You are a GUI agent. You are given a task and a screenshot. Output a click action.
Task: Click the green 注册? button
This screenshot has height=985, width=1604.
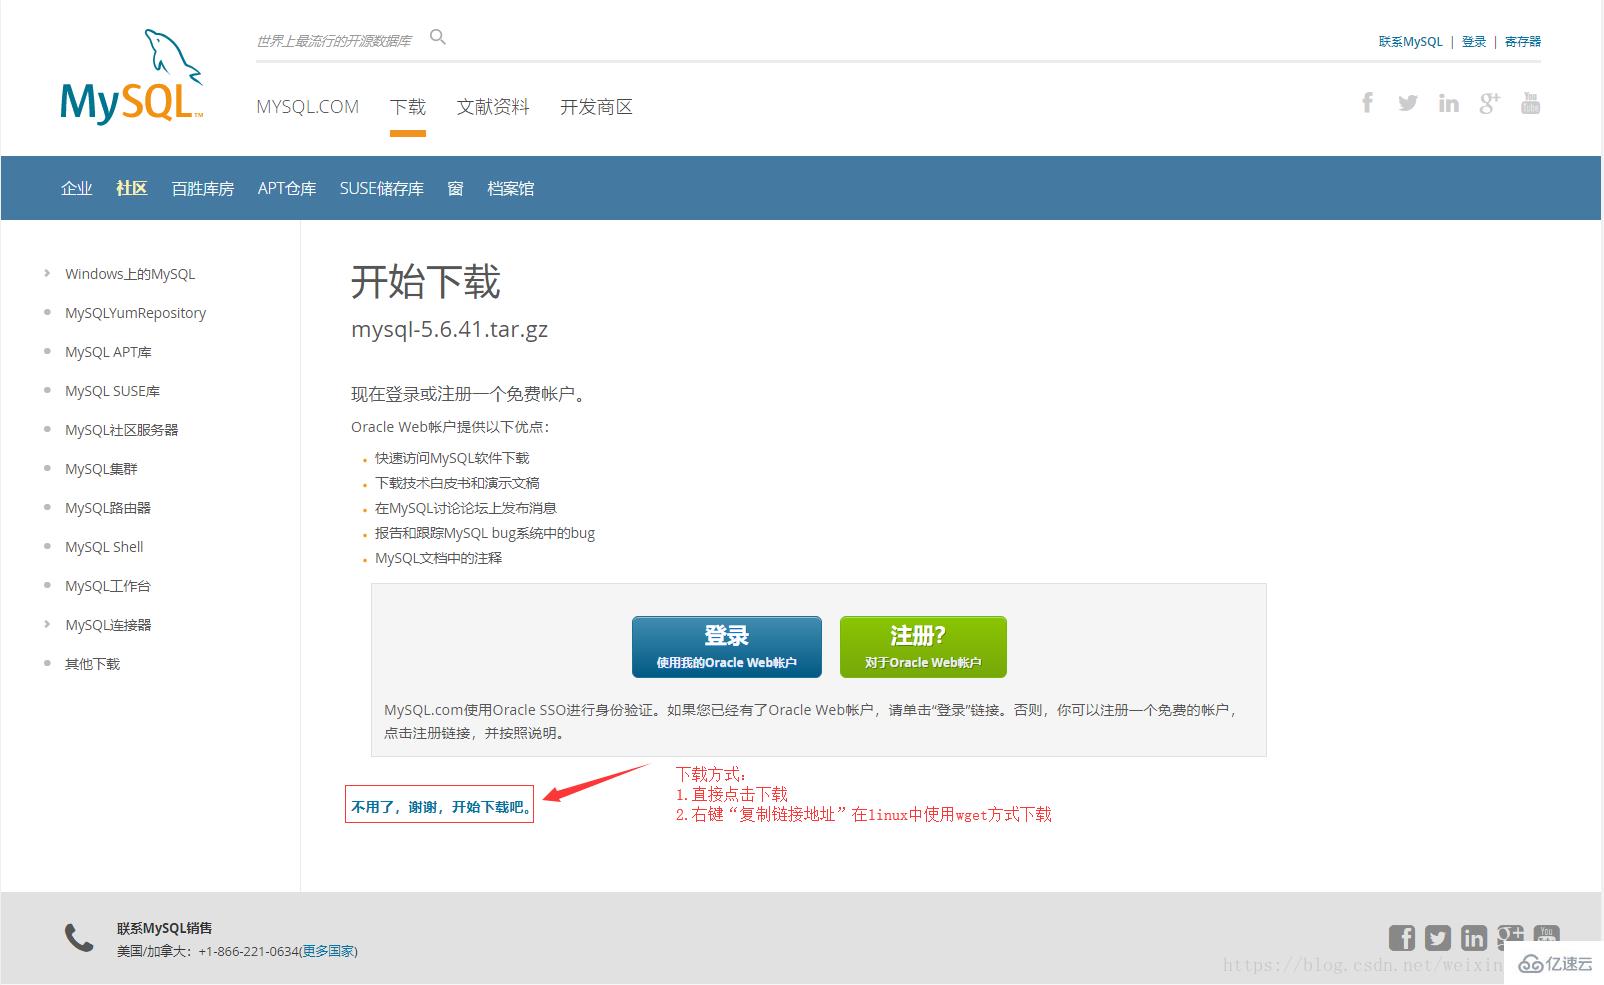923,647
